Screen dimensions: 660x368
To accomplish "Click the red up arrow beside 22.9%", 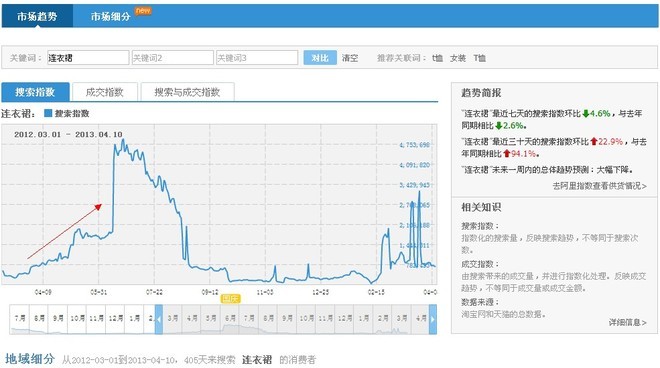I will 593,141.
